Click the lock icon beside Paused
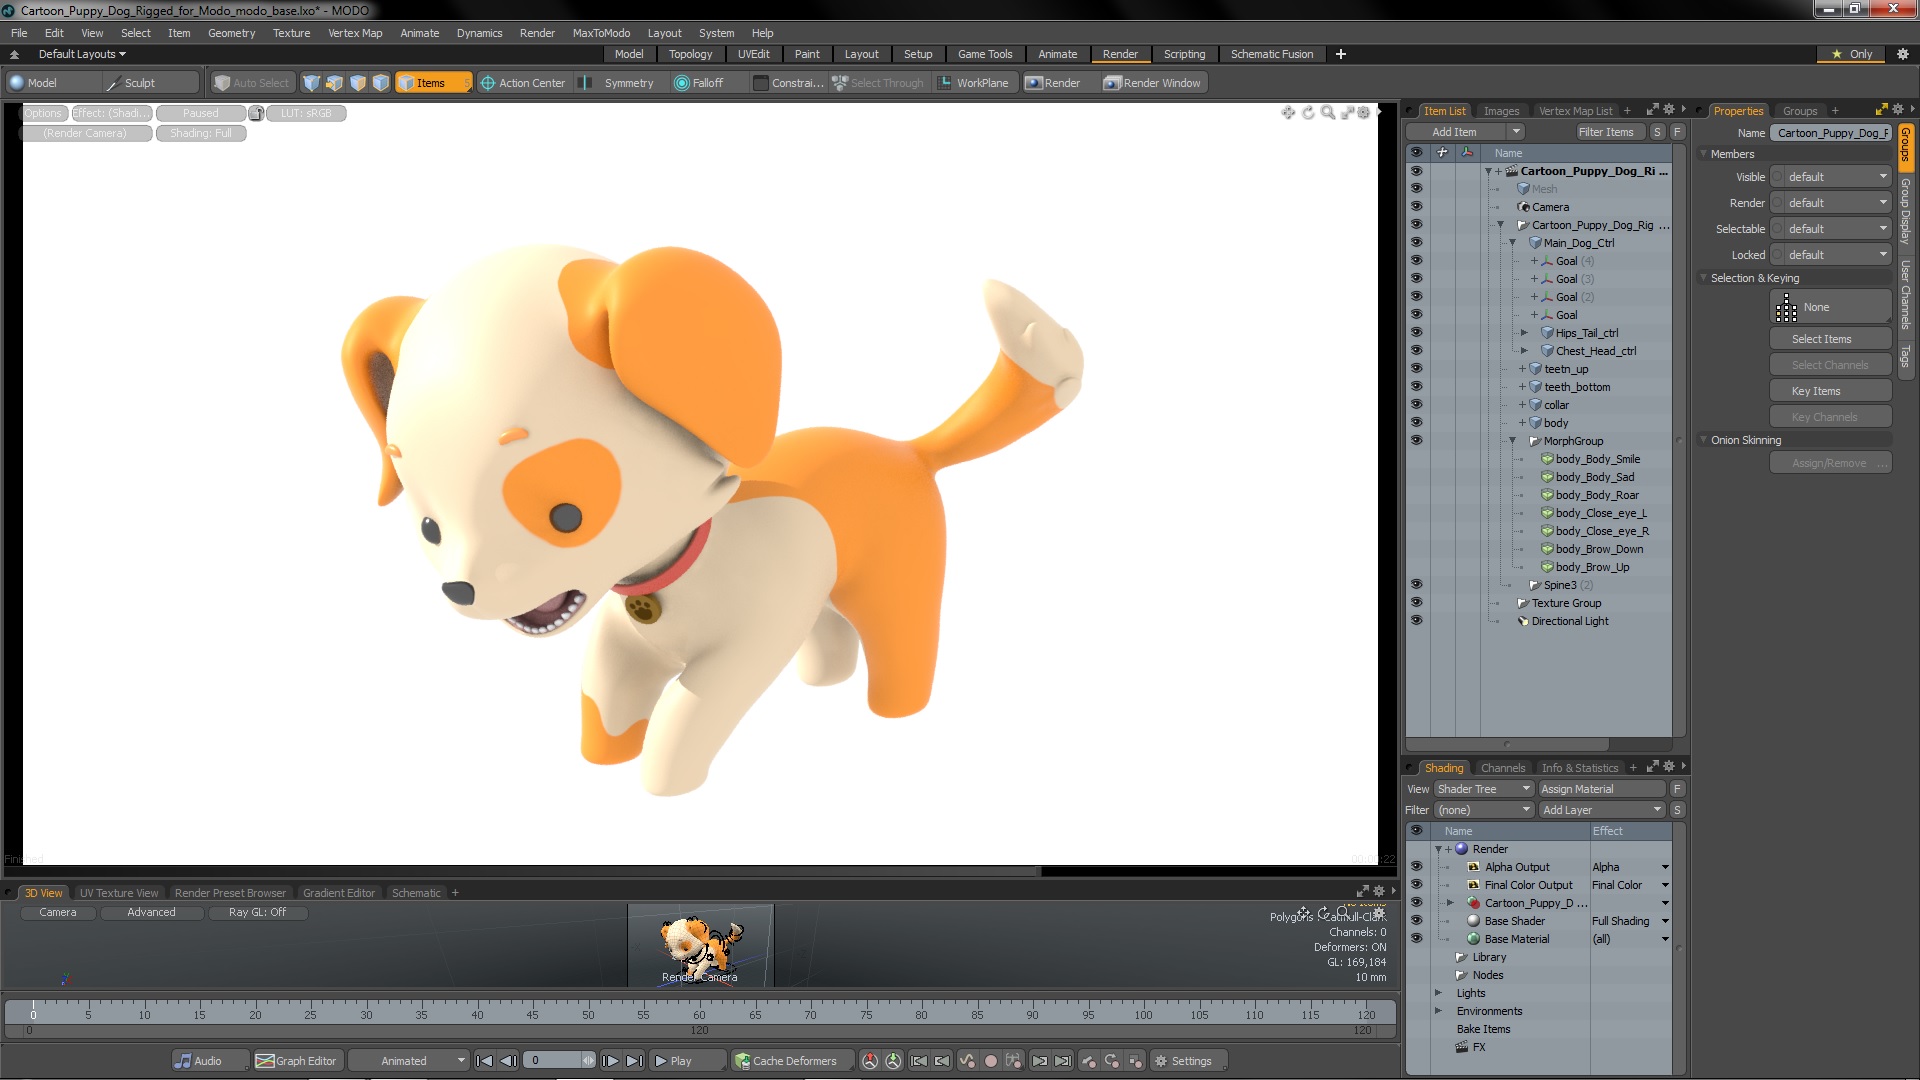 (256, 113)
